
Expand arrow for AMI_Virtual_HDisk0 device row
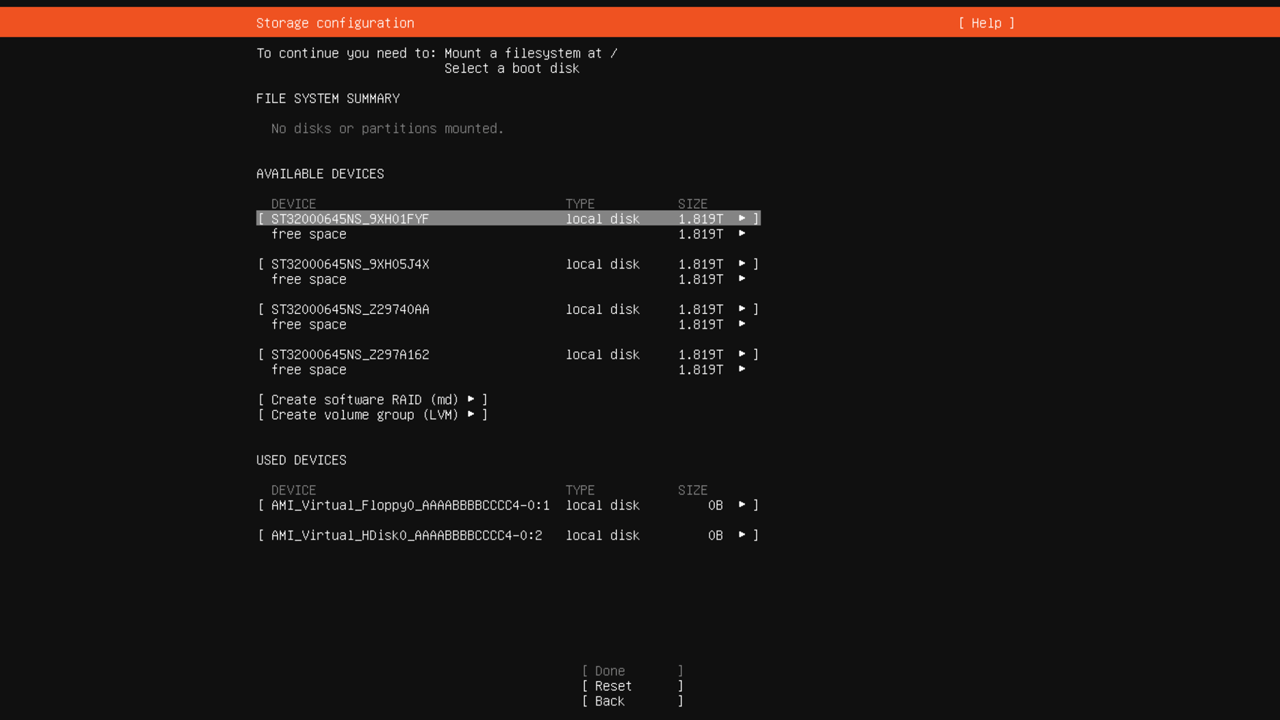[x=742, y=535]
